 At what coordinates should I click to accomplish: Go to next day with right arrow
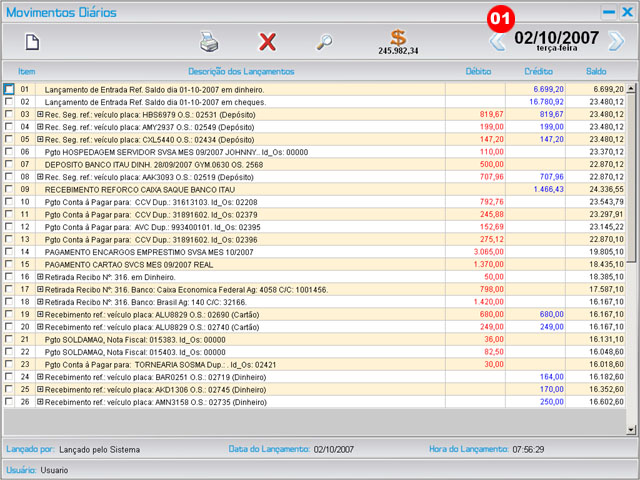(x=616, y=41)
